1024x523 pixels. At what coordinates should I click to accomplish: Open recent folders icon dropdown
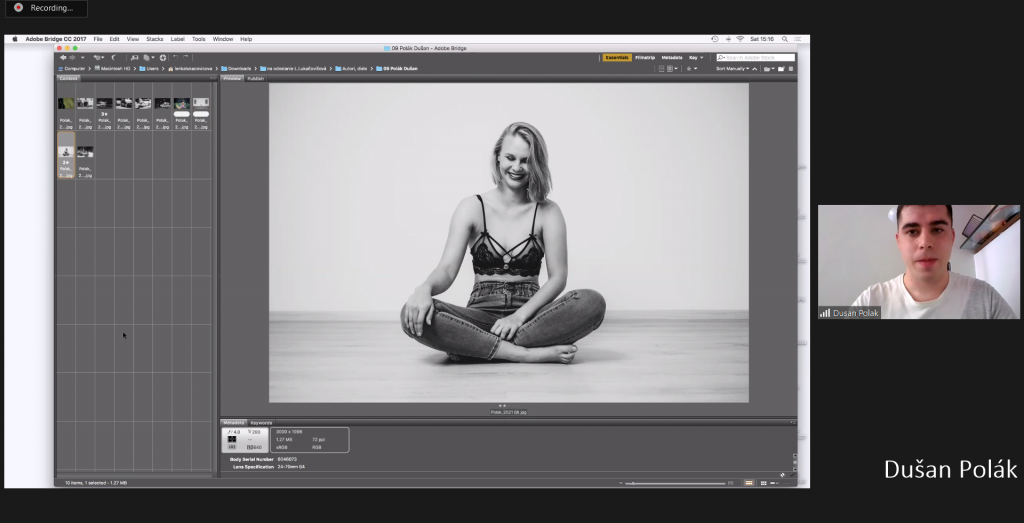(769, 69)
